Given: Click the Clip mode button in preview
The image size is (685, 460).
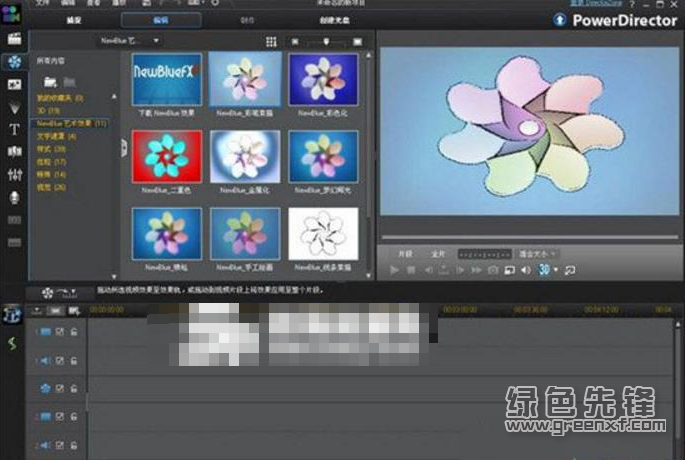Looking at the screenshot, I should click(405, 254).
